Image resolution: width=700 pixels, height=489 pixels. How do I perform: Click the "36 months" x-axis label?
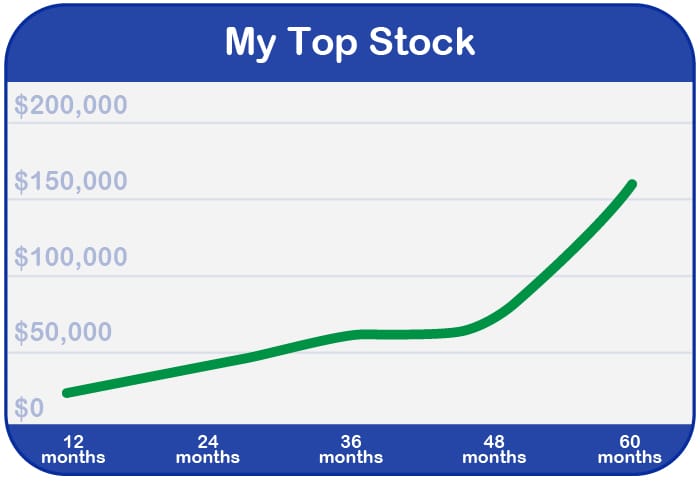[350, 449]
